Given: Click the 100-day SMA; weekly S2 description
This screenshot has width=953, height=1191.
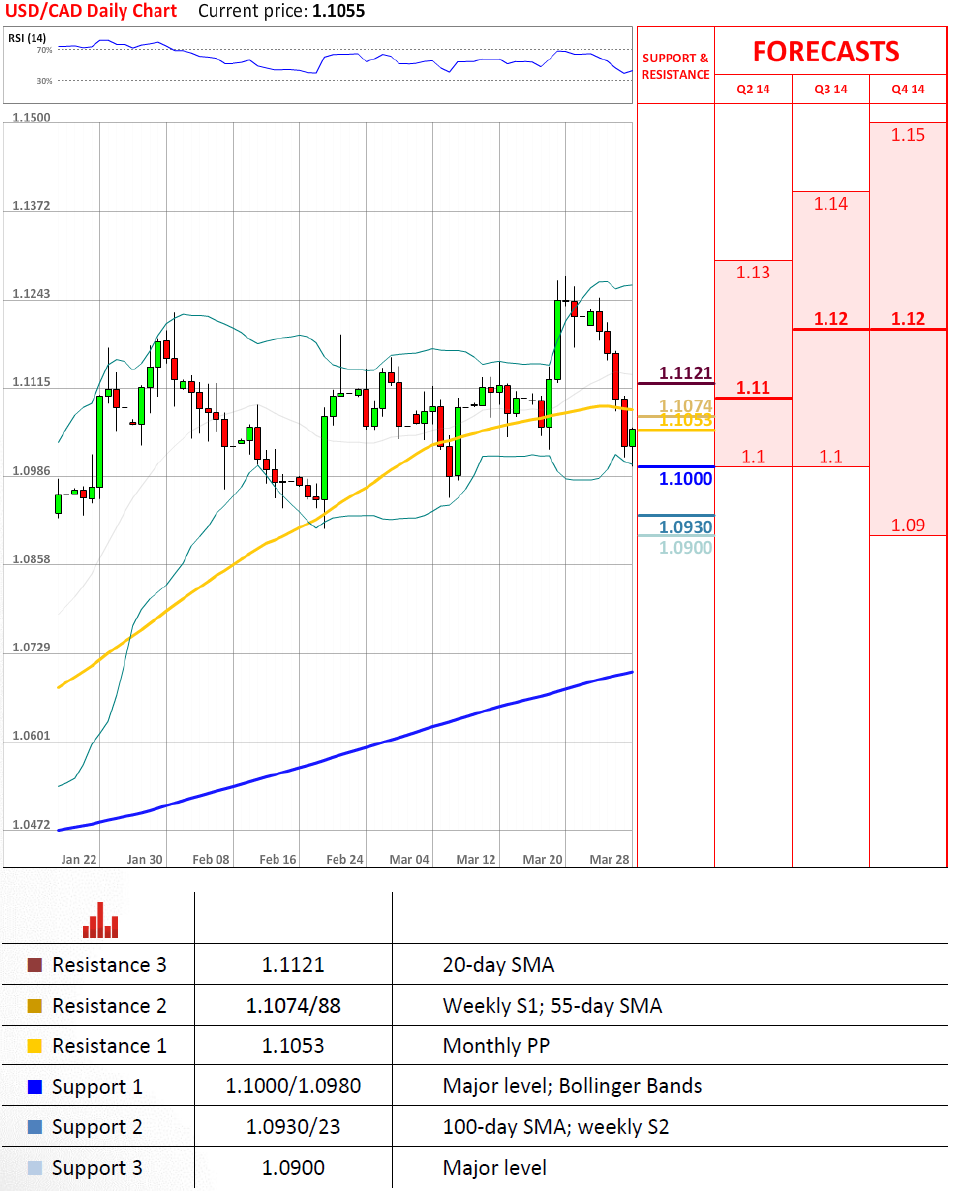Looking at the screenshot, I should [556, 1127].
